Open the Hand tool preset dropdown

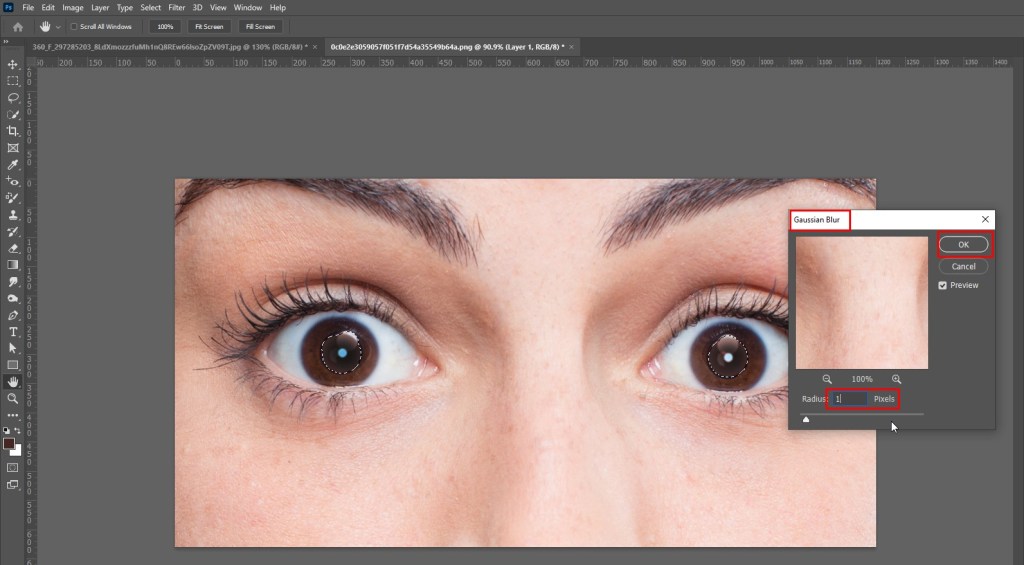point(59,26)
